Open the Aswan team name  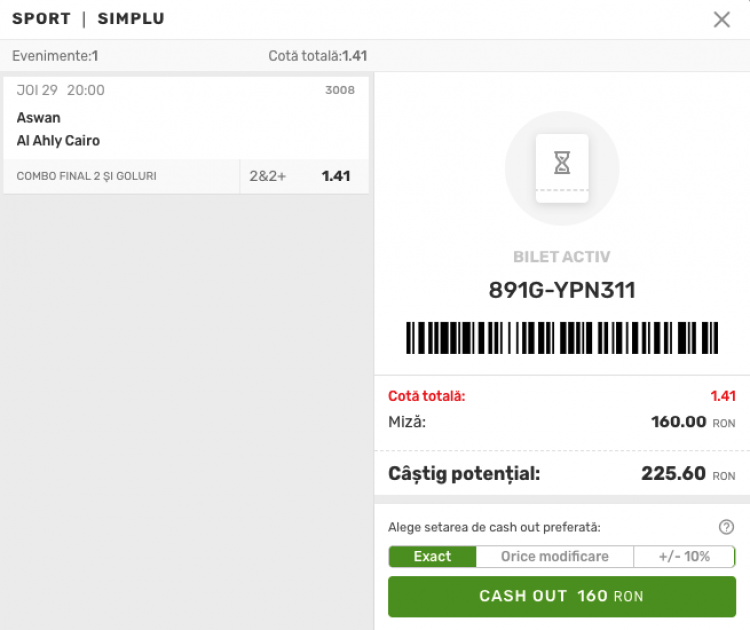39,118
